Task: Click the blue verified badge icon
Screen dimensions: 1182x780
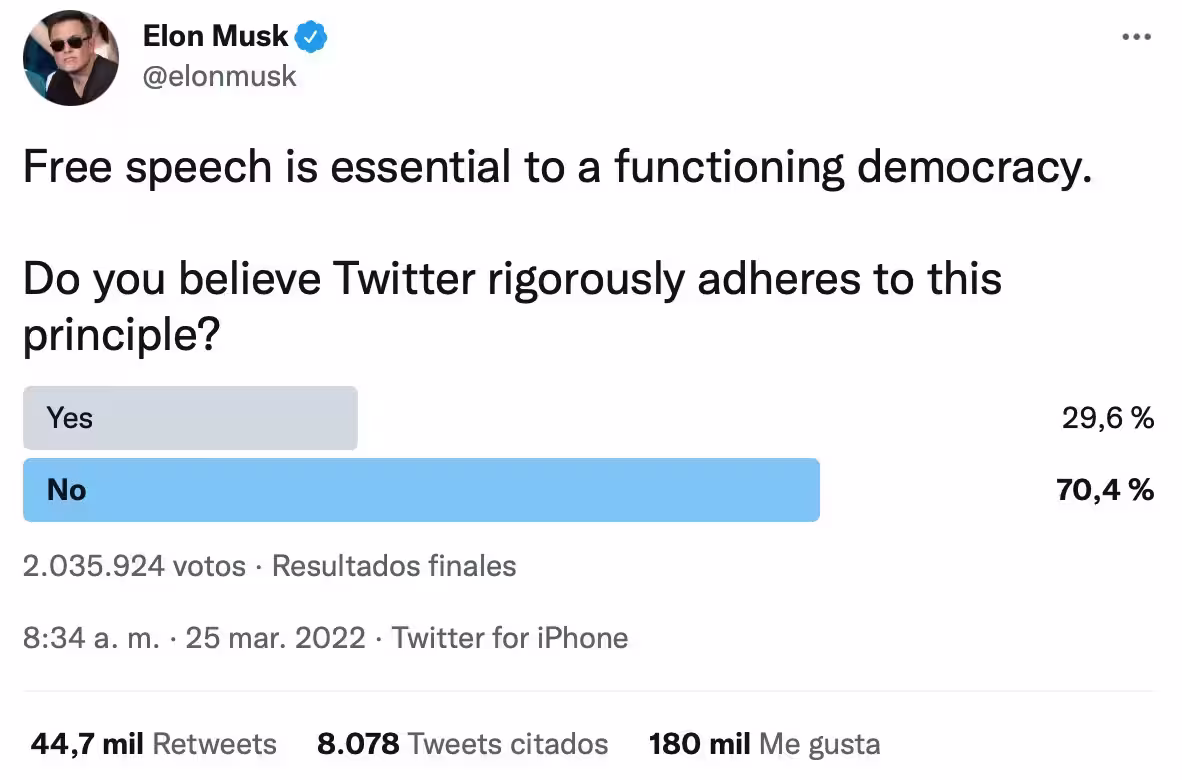Action: 311,36
